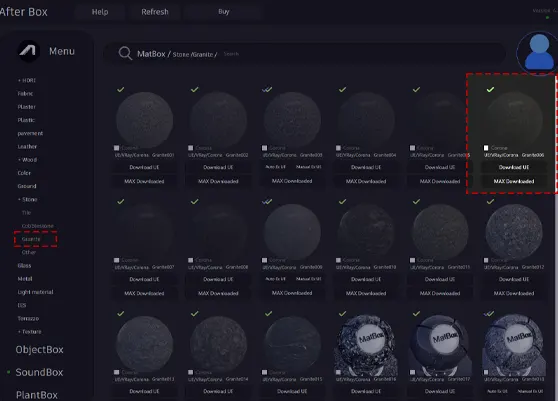Click the After Box logo icon beside Menu

pyautogui.click(x=28, y=51)
